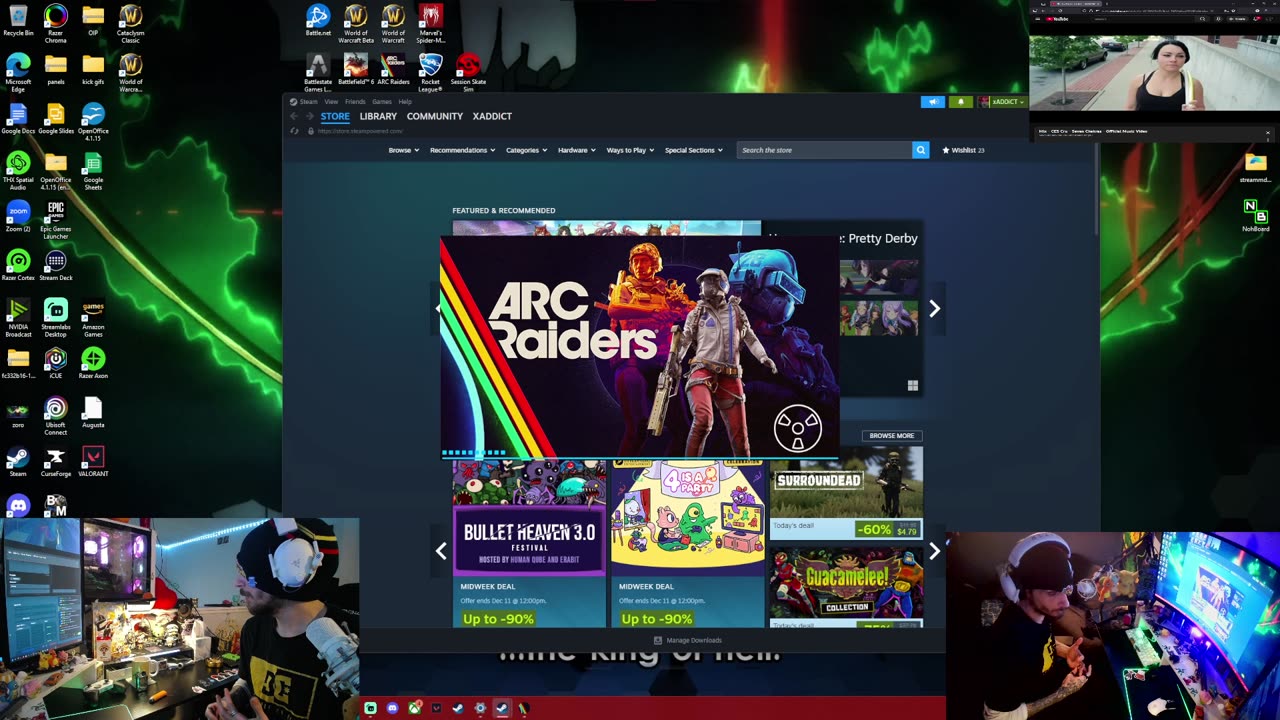Launch Stream Deck desktop icon
This screenshot has height=720, width=1280.
[x=56, y=266]
